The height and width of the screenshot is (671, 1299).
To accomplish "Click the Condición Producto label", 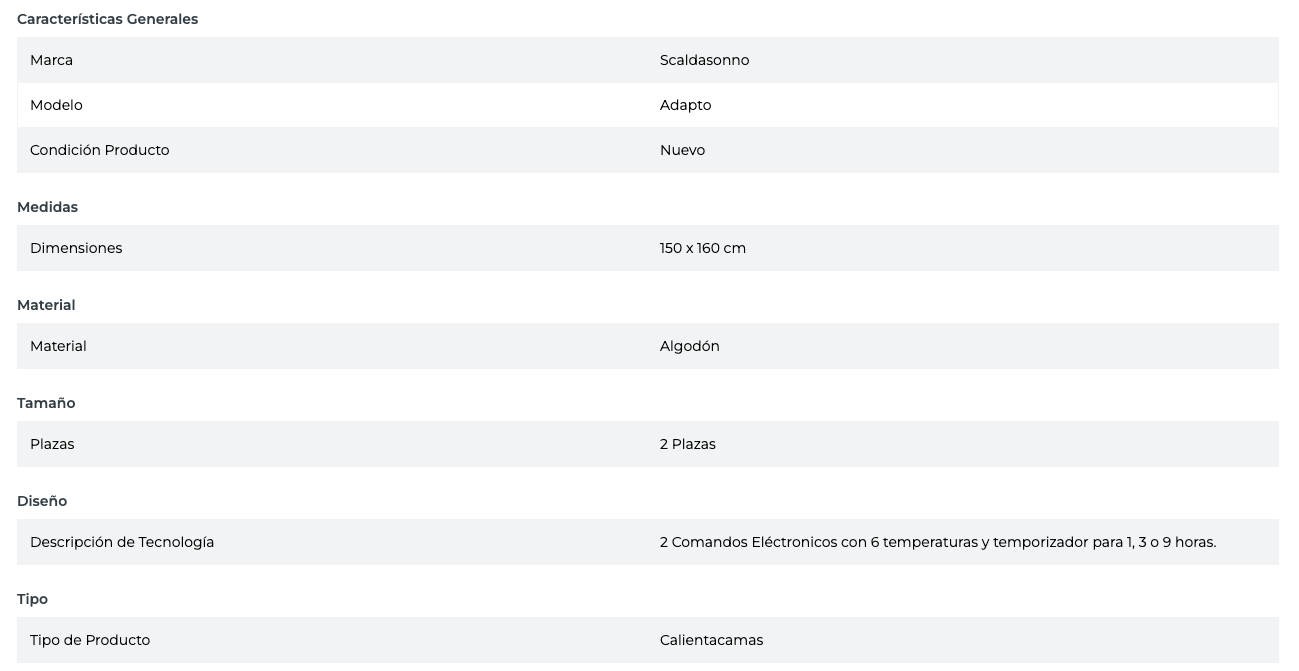I will [x=99, y=150].
